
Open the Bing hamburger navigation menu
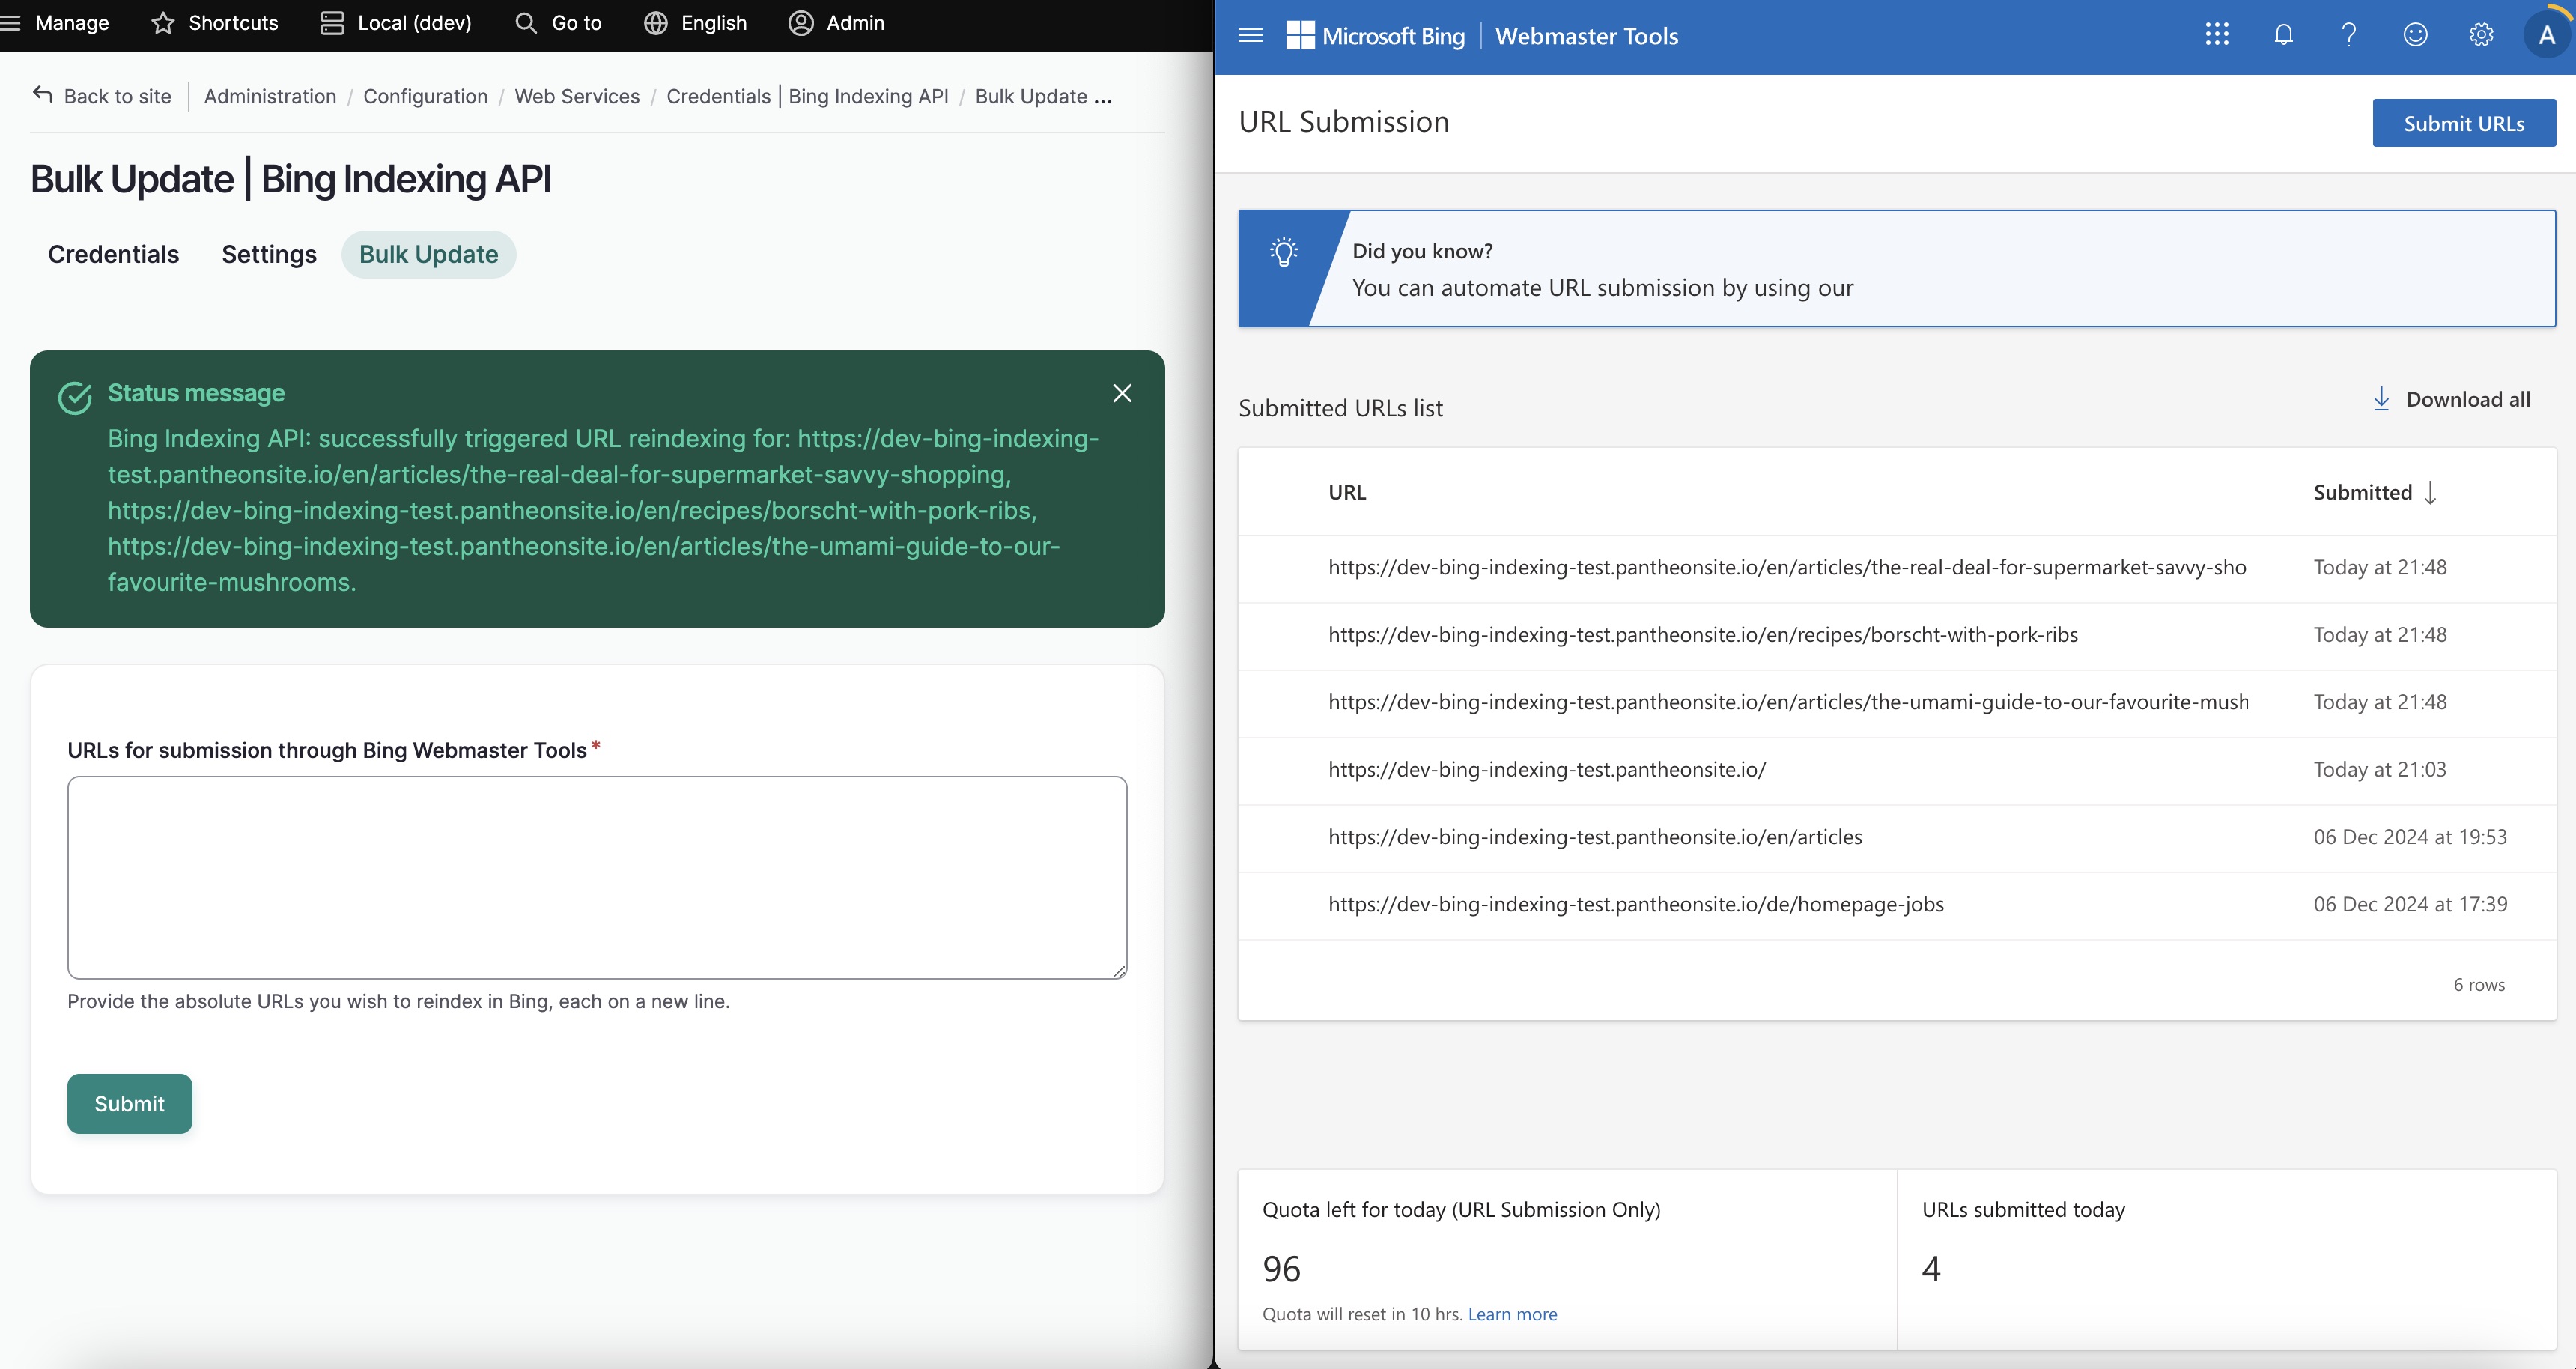1250,36
